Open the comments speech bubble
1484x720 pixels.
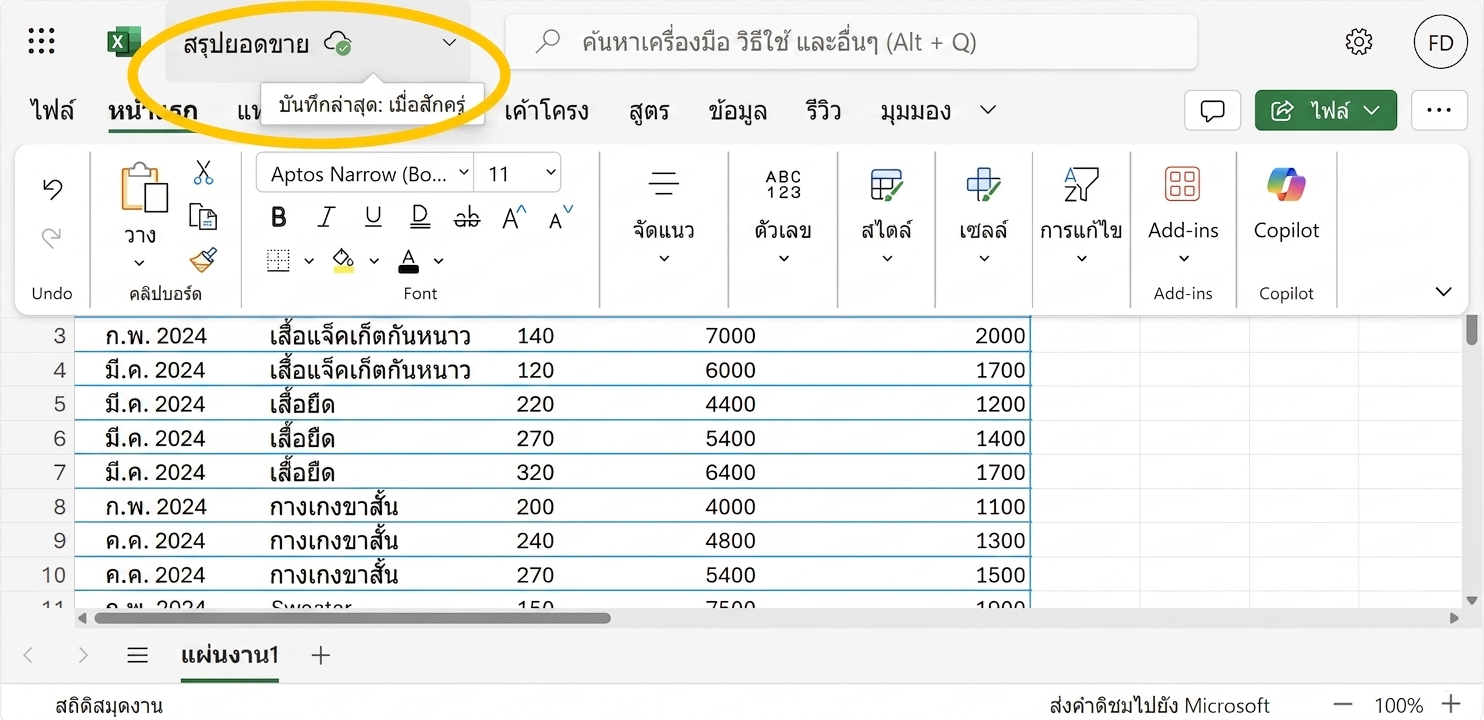click(1212, 111)
